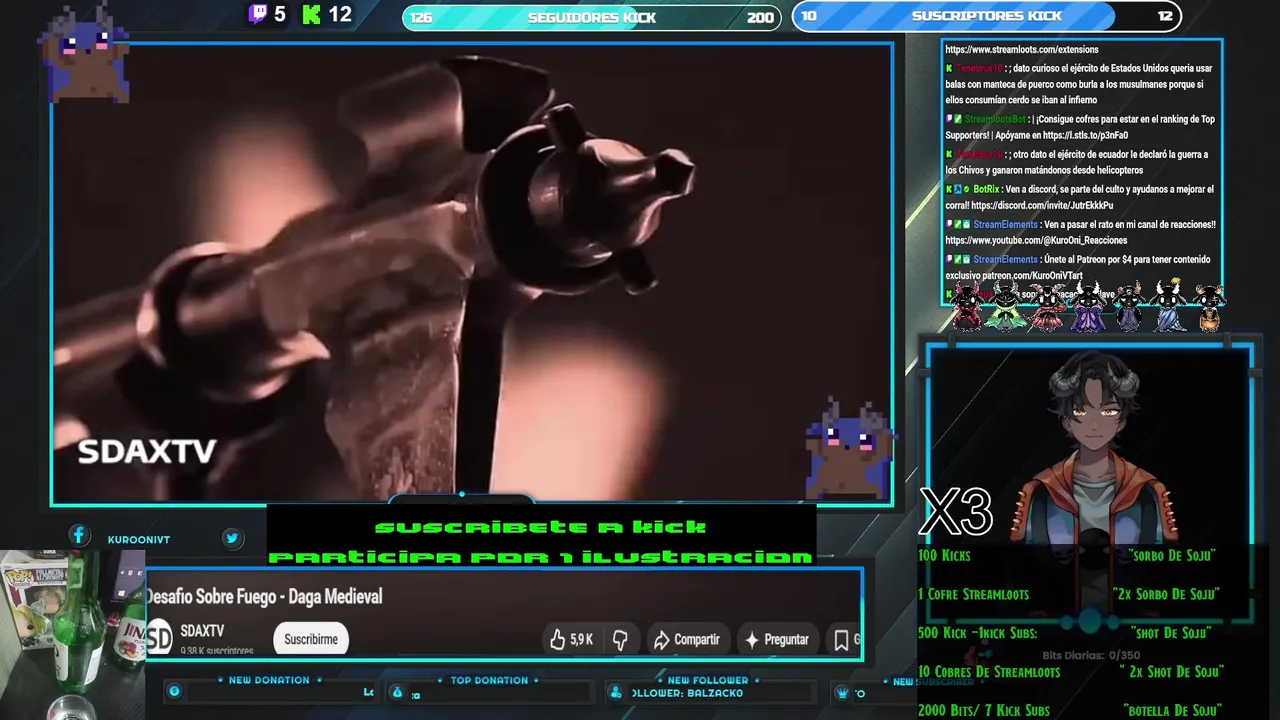
Task: Click the green Kick viewer count icon
Action: (311, 14)
